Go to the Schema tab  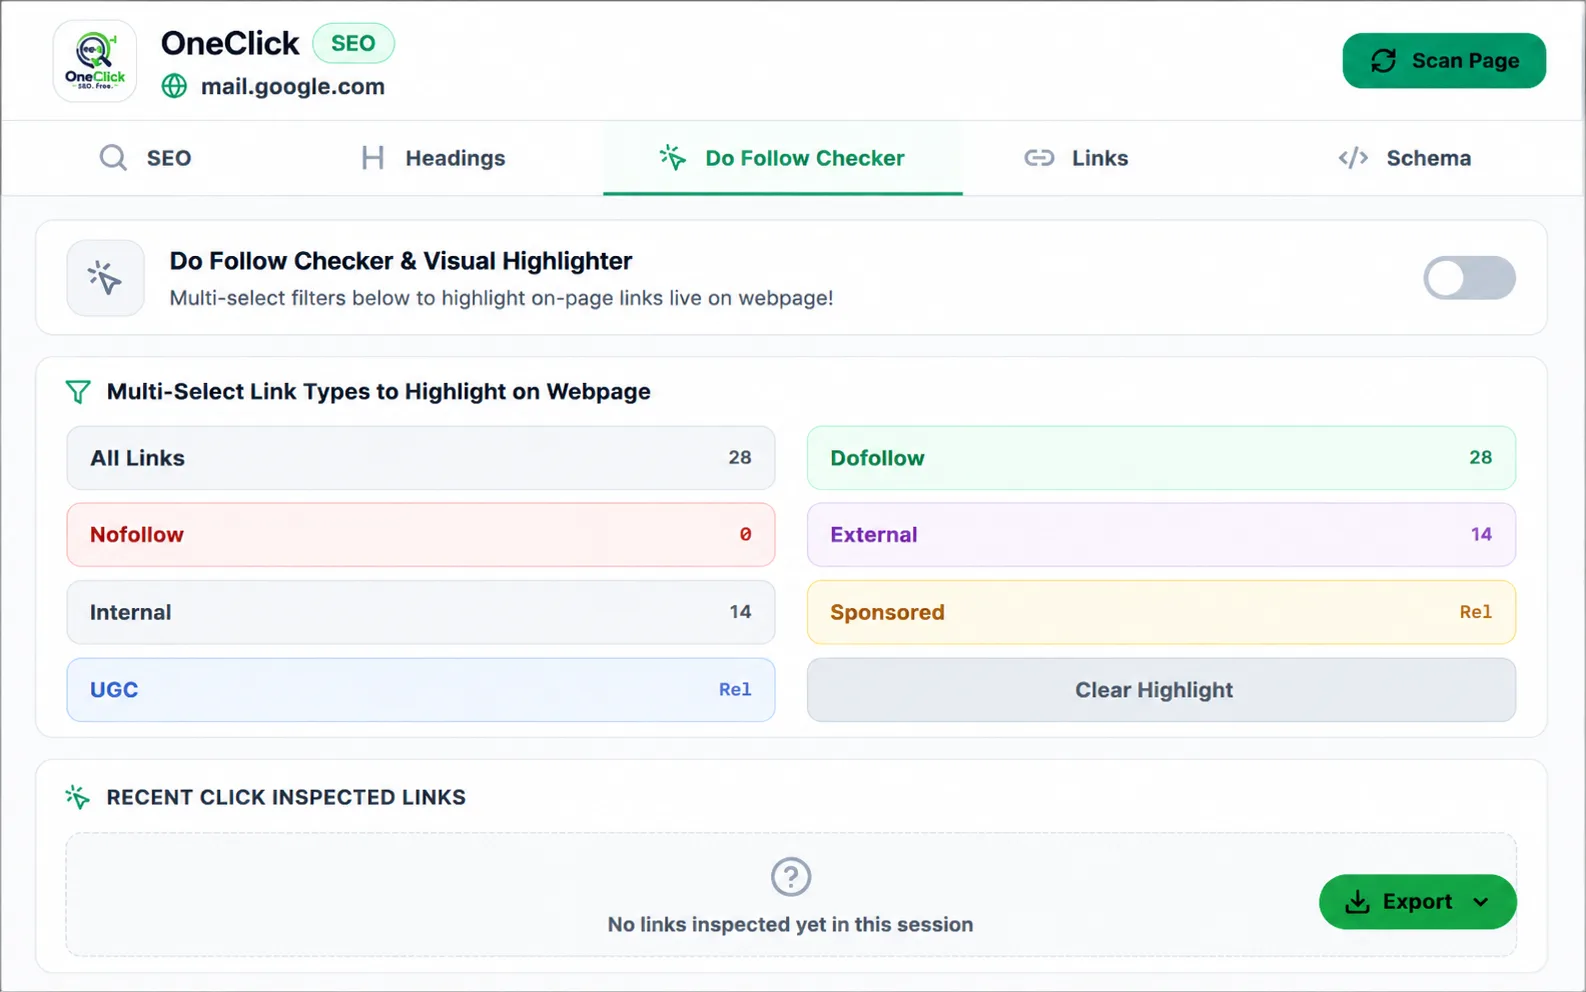pos(1405,158)
